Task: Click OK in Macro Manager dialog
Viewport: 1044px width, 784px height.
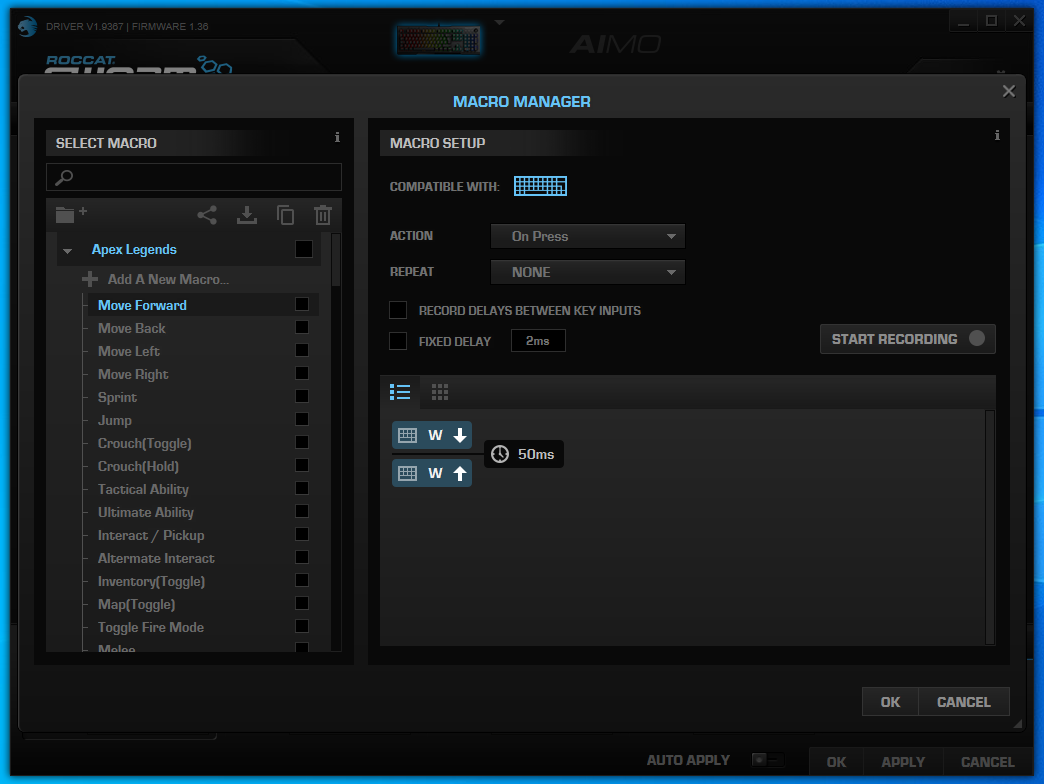Action: pos(890,702)
